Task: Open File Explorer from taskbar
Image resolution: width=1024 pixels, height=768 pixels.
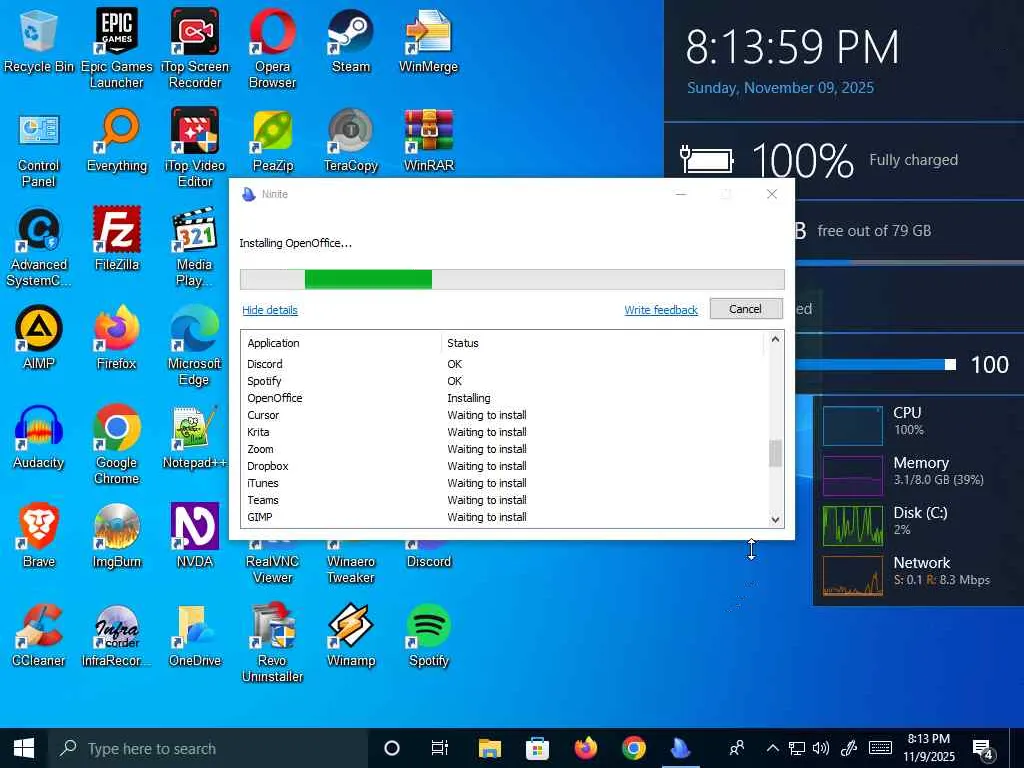Action: pos(490,748)
